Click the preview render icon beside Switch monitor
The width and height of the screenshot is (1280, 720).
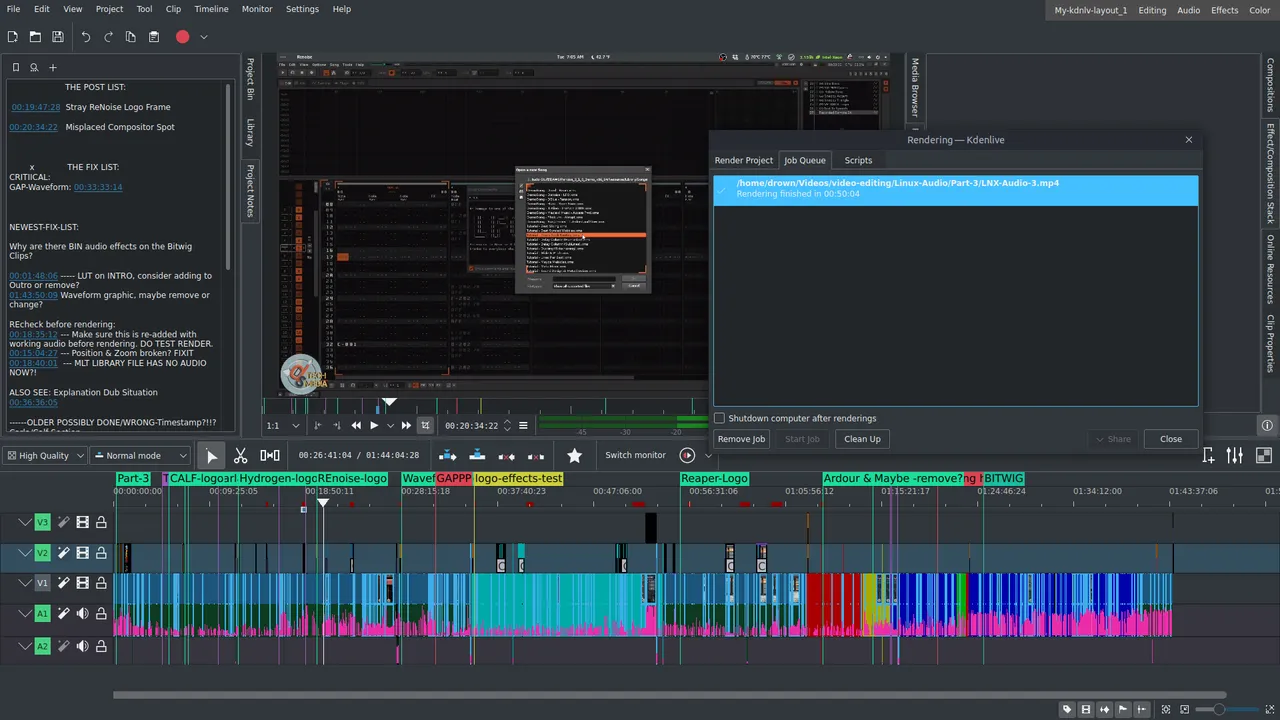[x=687, y=455]
